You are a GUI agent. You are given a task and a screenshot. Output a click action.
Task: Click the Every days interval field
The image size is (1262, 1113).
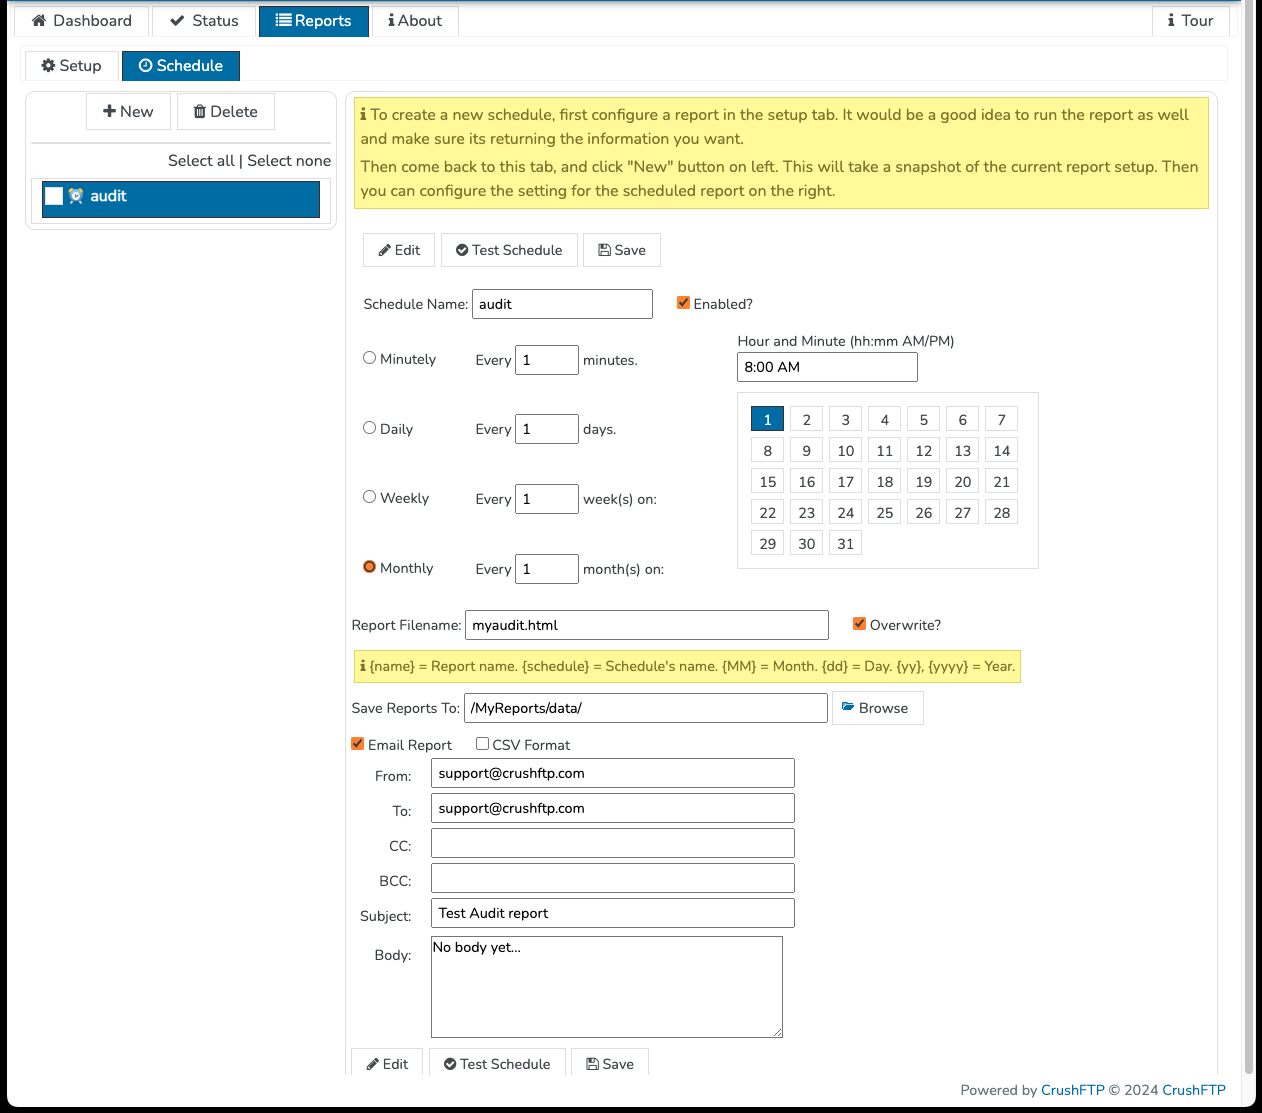(547, 429)
